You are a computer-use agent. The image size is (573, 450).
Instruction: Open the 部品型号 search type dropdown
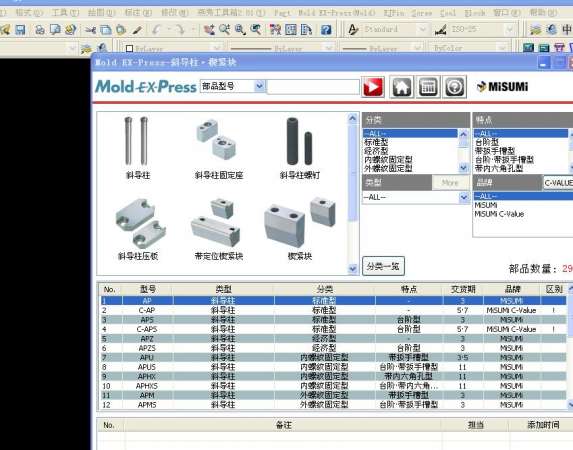point(259,86)
